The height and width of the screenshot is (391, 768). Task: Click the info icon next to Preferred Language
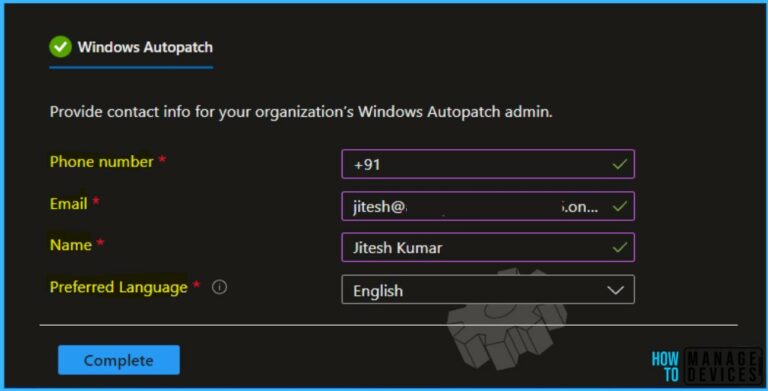(219, 287)
